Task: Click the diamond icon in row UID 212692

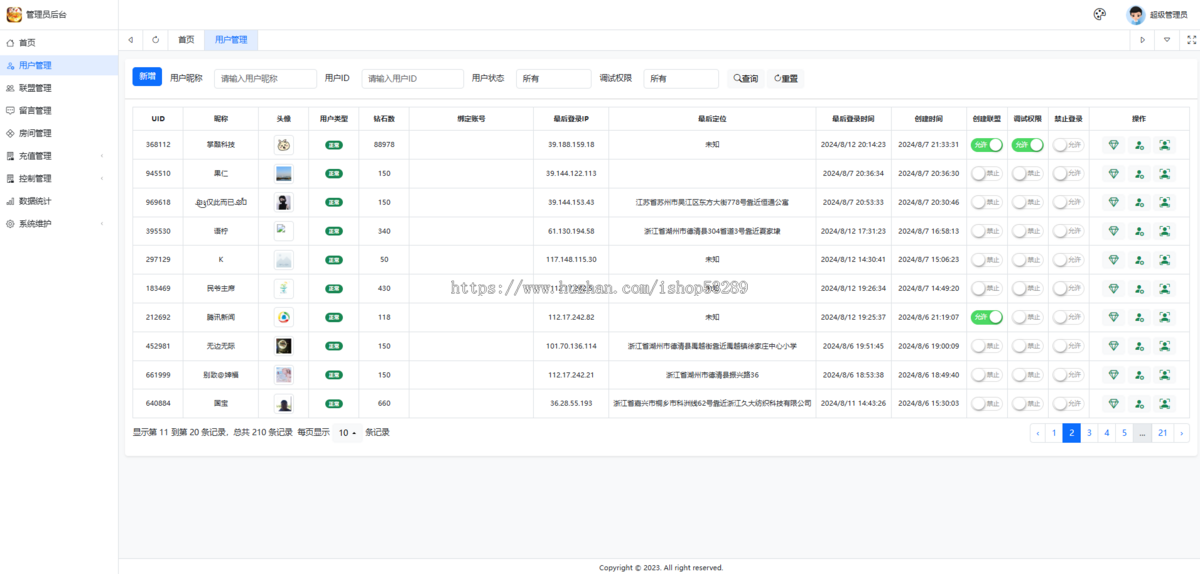Action: click(x=1114, y=317)
